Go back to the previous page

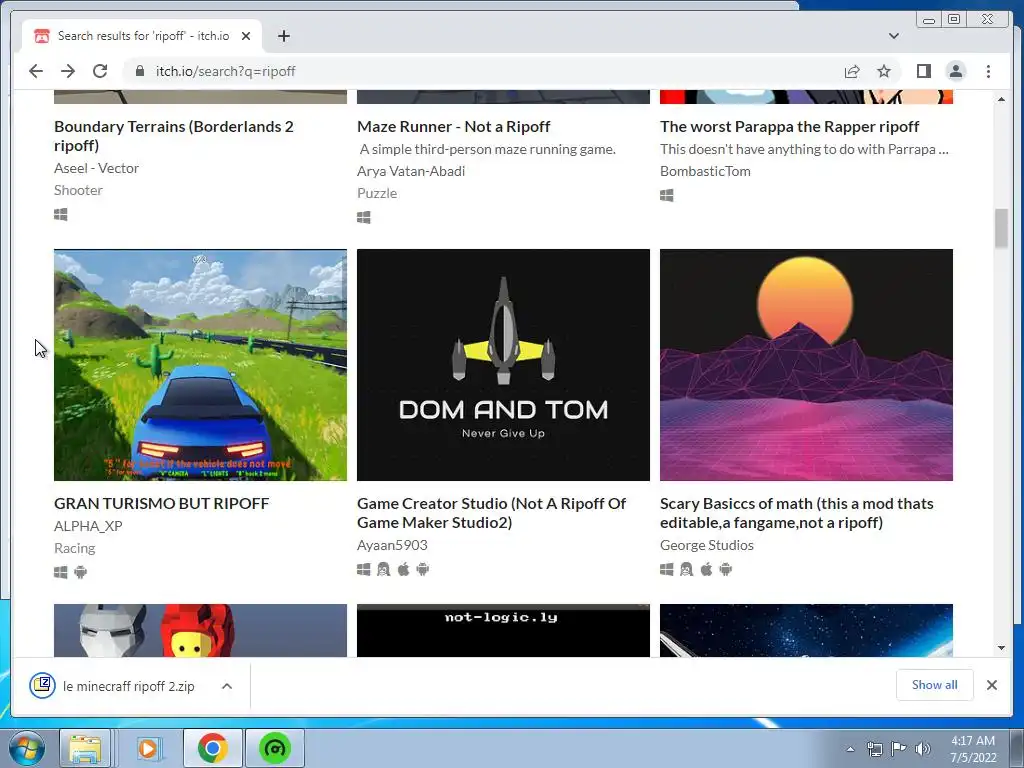(36, 71)
